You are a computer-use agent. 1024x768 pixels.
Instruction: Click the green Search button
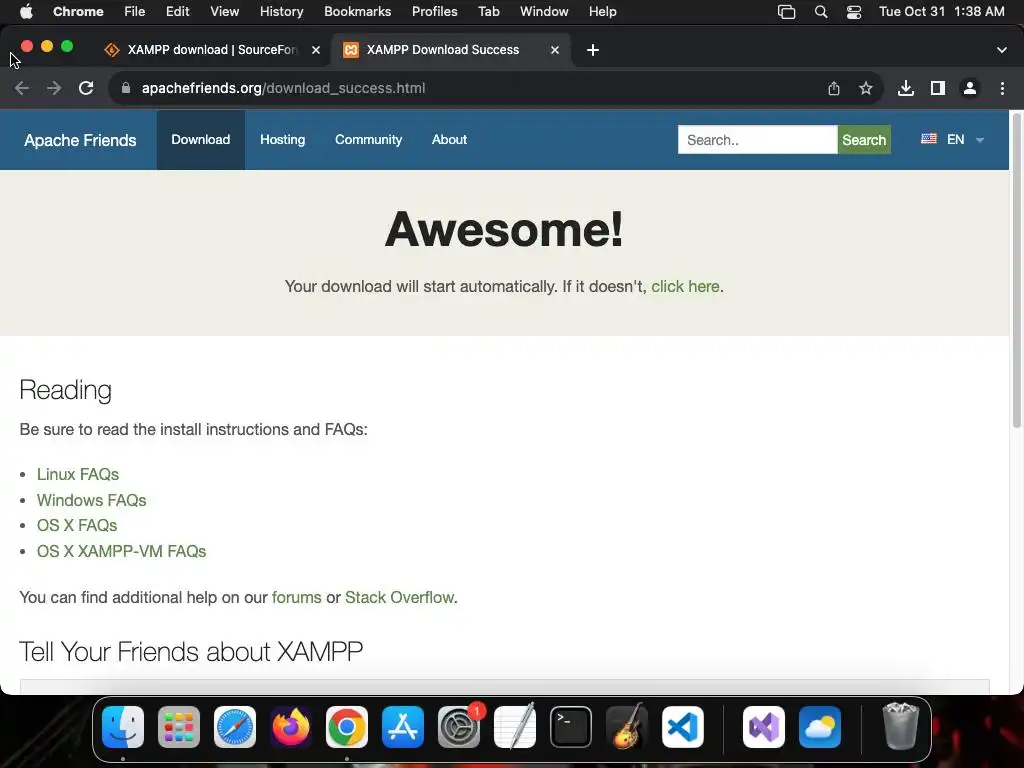864,140
